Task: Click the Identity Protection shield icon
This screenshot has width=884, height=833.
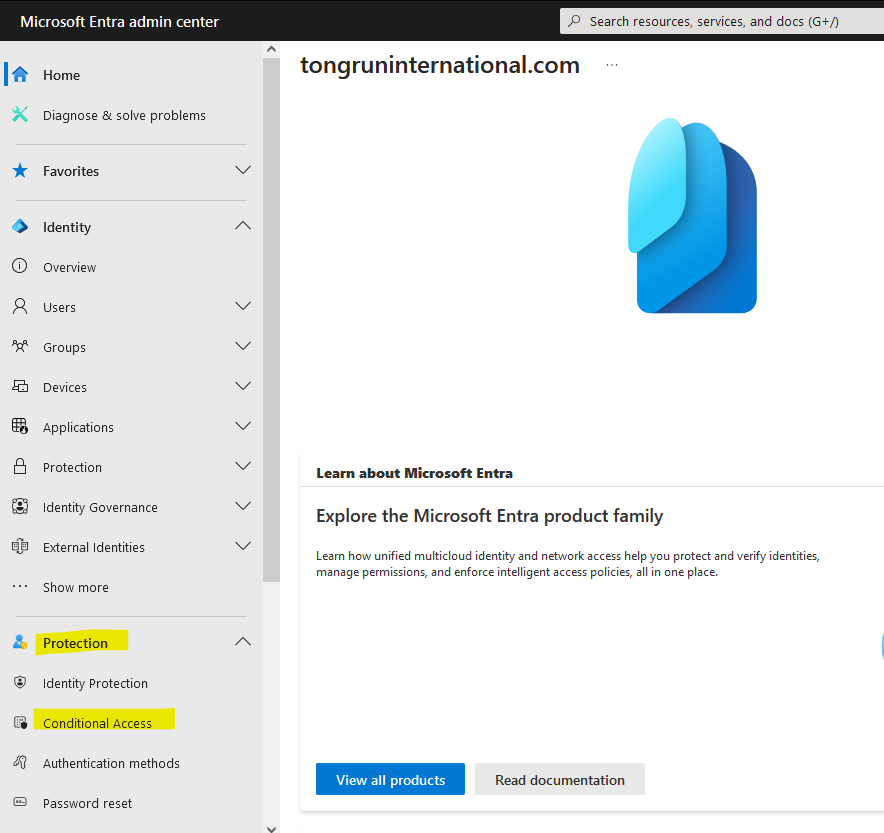Action: click(20, 682)
